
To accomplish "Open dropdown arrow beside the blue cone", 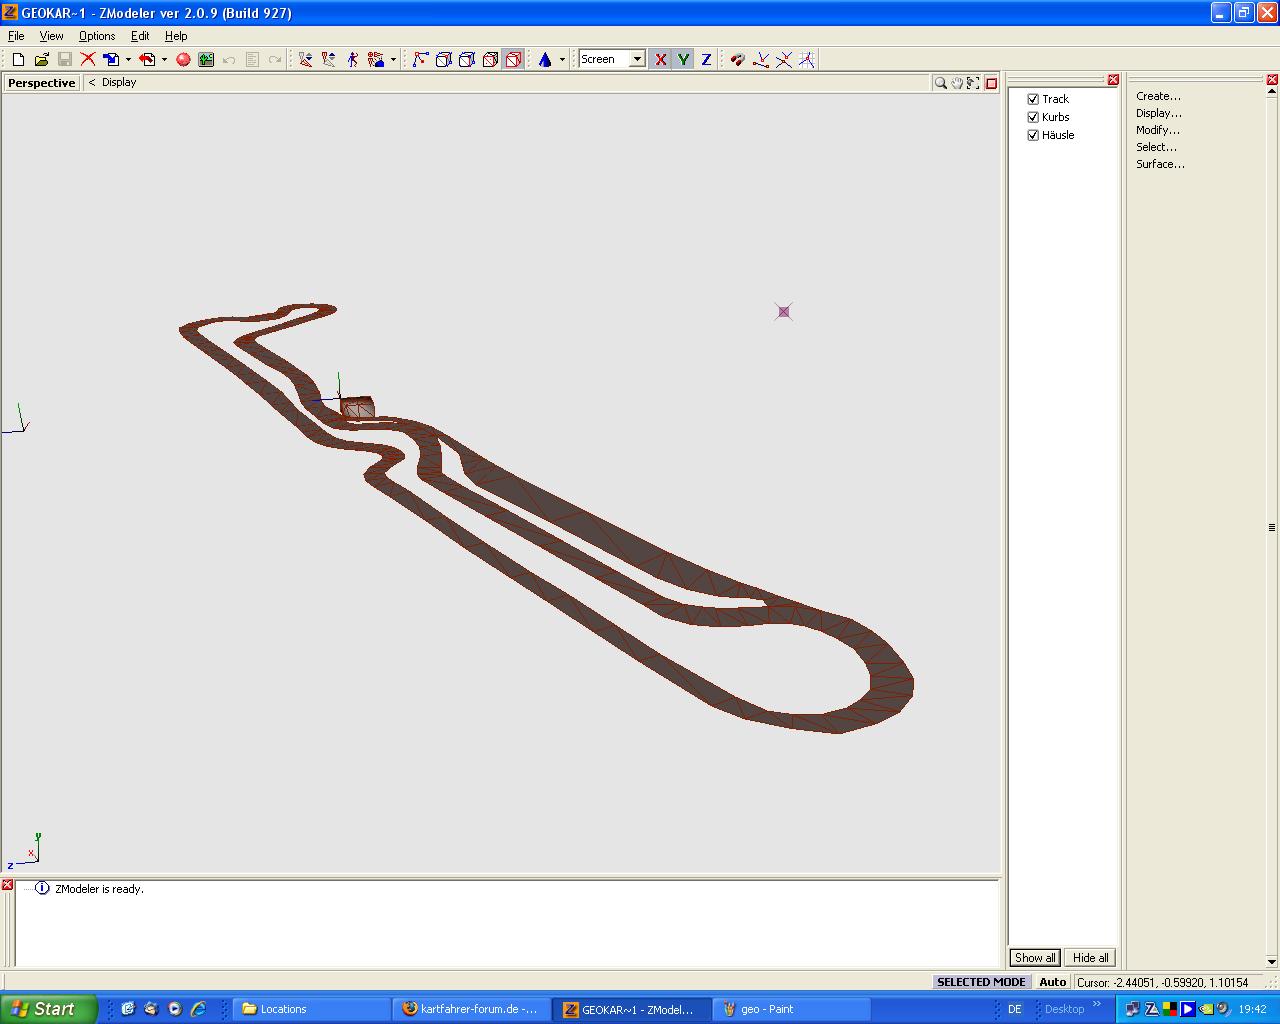I will pos(562,60).
